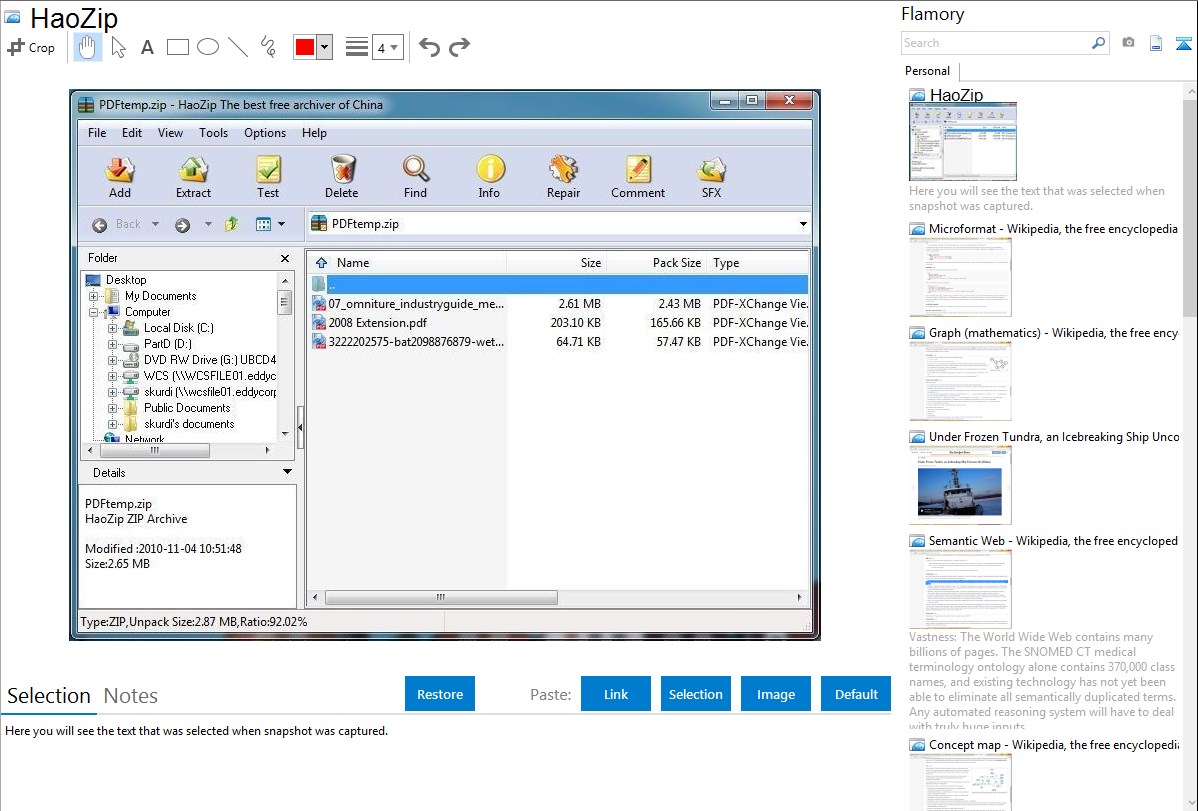Click the Back navigation button

(116, 225)
